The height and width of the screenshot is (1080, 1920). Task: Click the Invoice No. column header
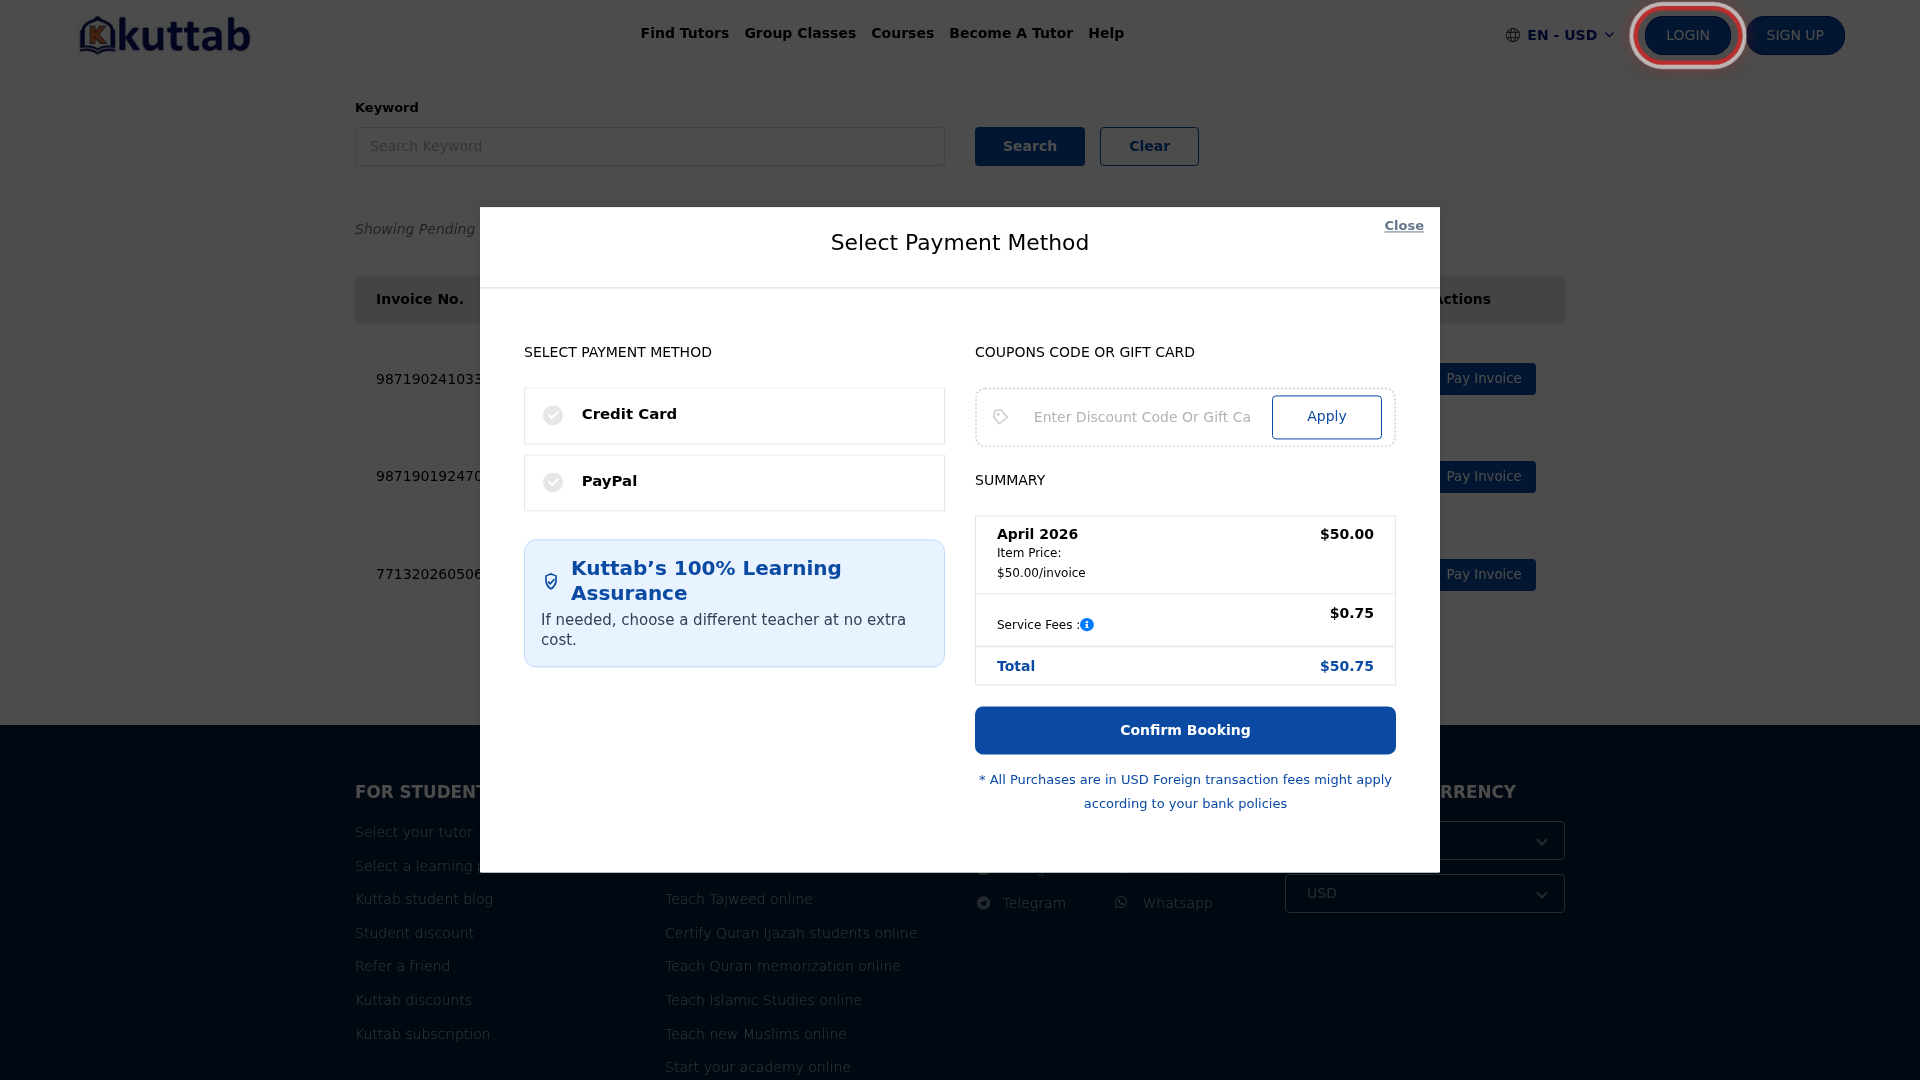(420, 299)
